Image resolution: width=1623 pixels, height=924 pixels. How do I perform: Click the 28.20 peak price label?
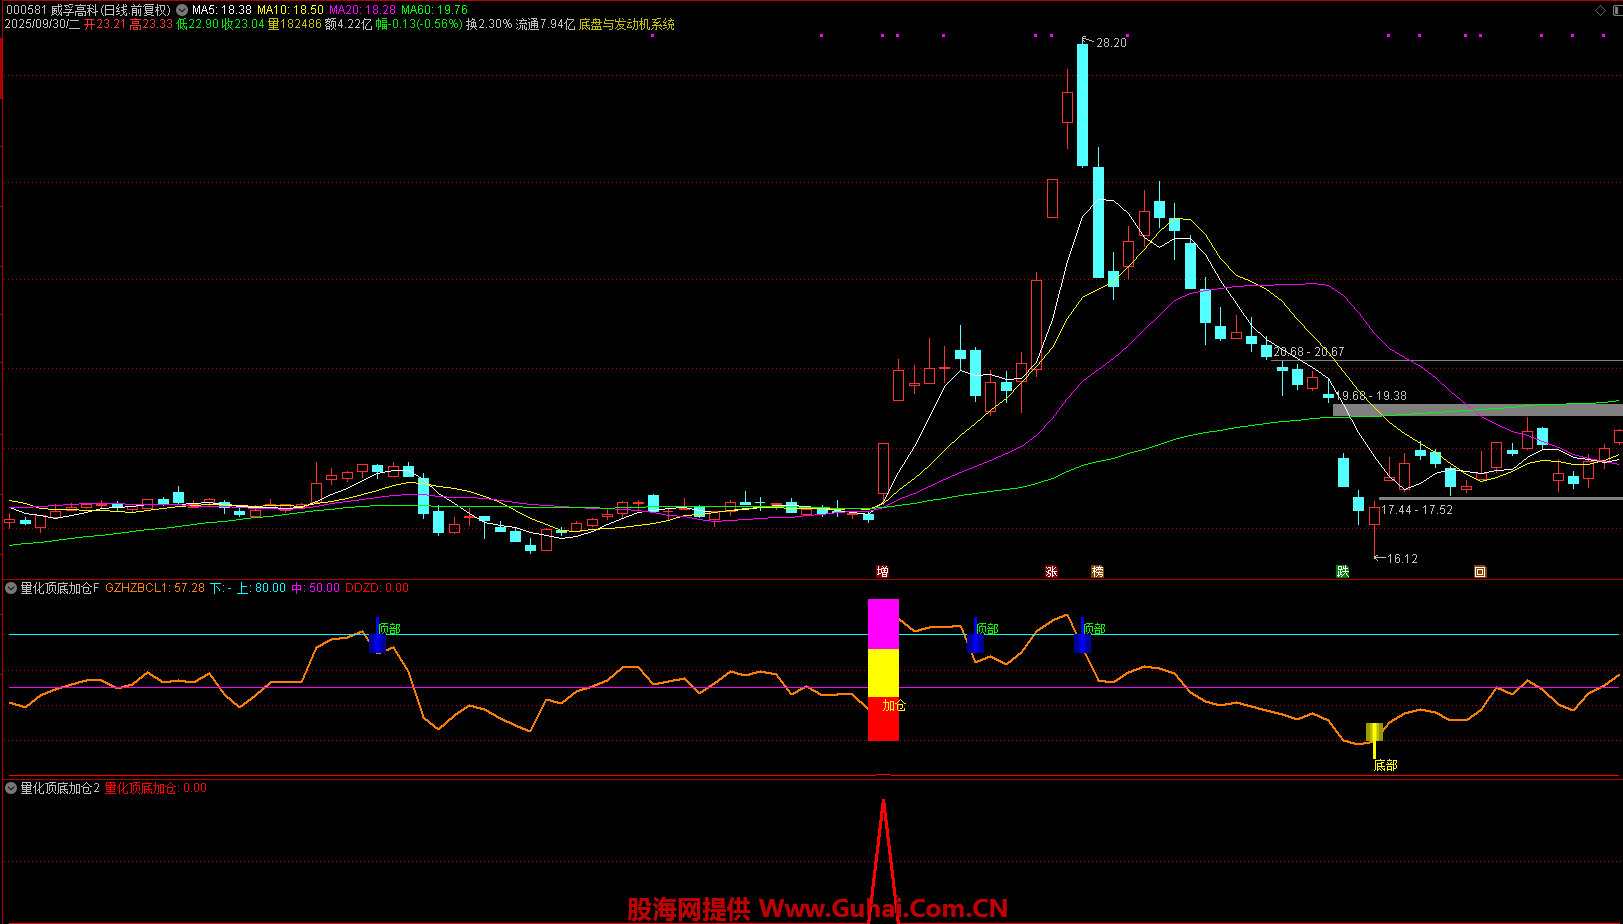pos(1111,43)
